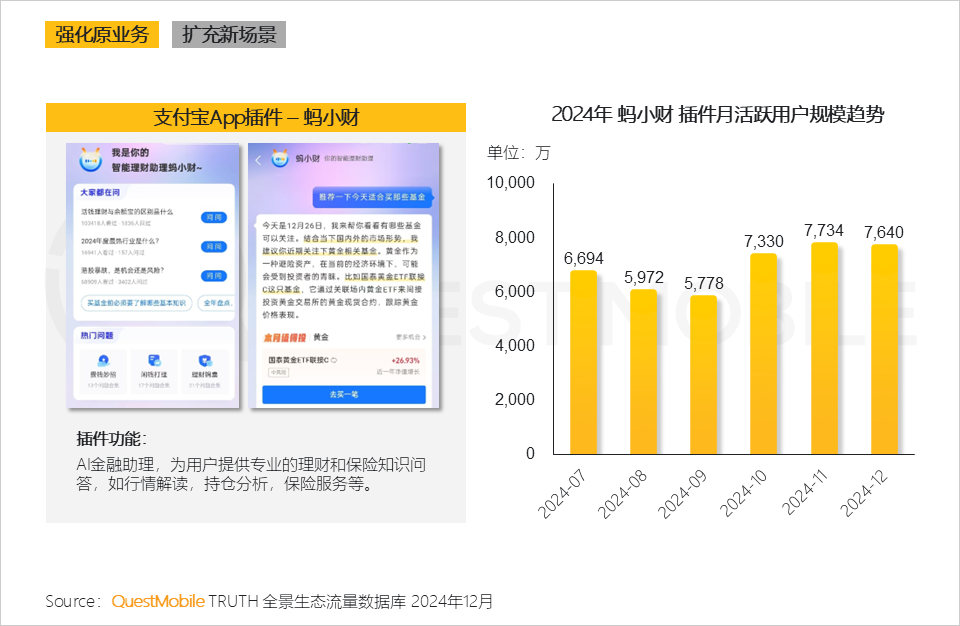Tap the 全年盘点 suggestion chip
Screen dimensions: 960x626
(x=217, y=303)
